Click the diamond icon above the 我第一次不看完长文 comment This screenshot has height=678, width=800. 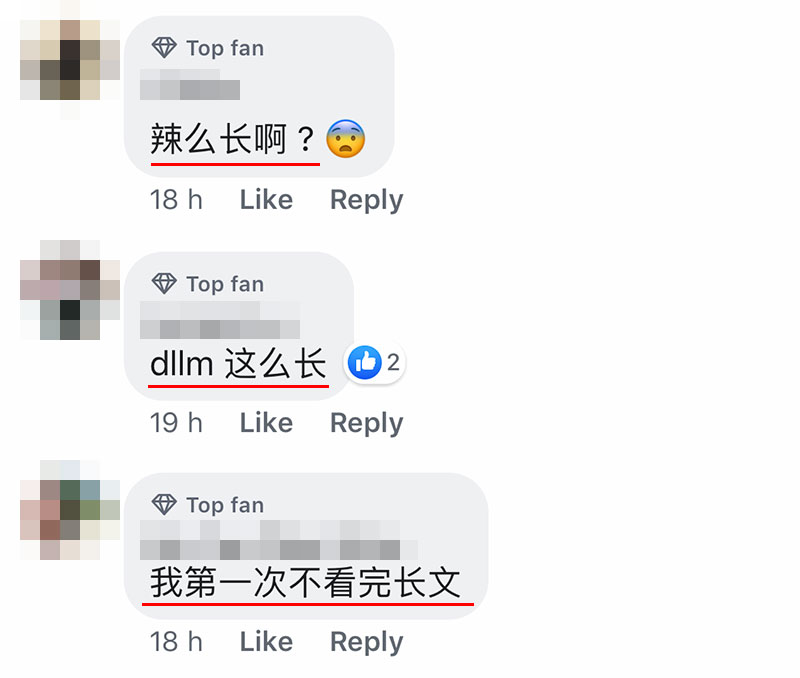(x=164, y=505)
